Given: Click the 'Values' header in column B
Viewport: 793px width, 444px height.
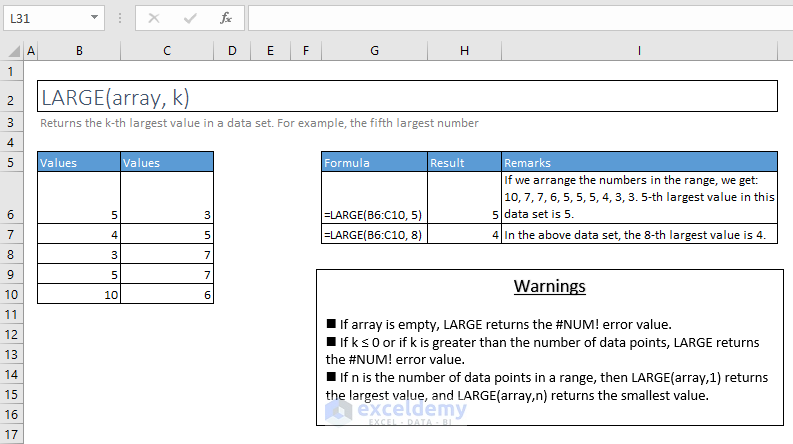Looking at the screenshot, I should click(79, 162).
